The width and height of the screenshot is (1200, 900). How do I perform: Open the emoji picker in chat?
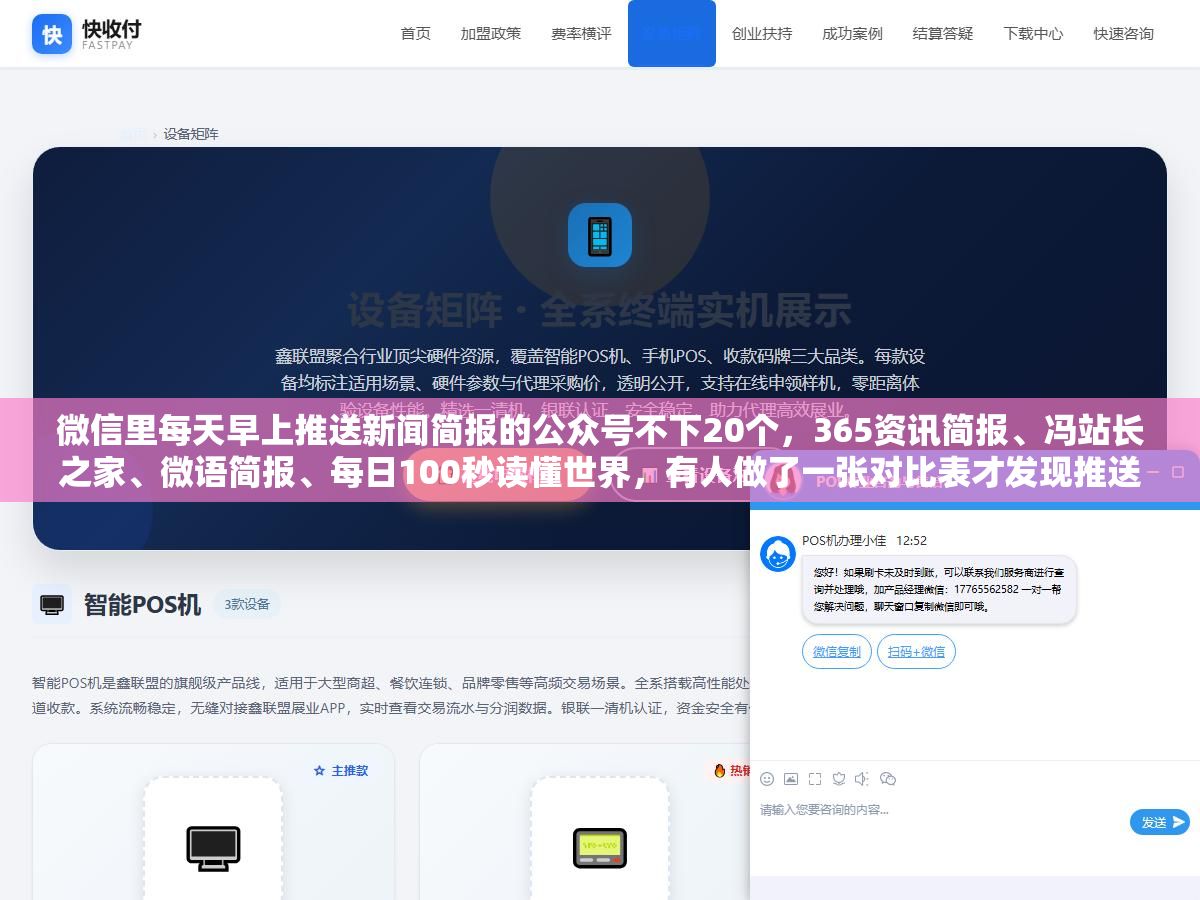[767, 779]
